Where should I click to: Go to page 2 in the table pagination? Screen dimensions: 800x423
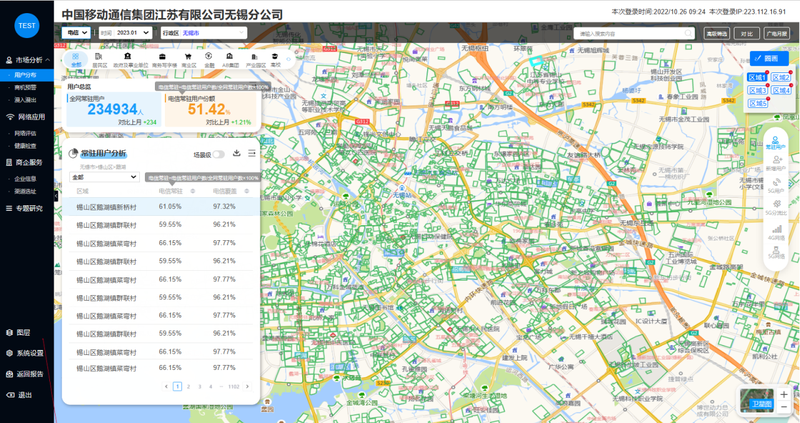[188, 387]
